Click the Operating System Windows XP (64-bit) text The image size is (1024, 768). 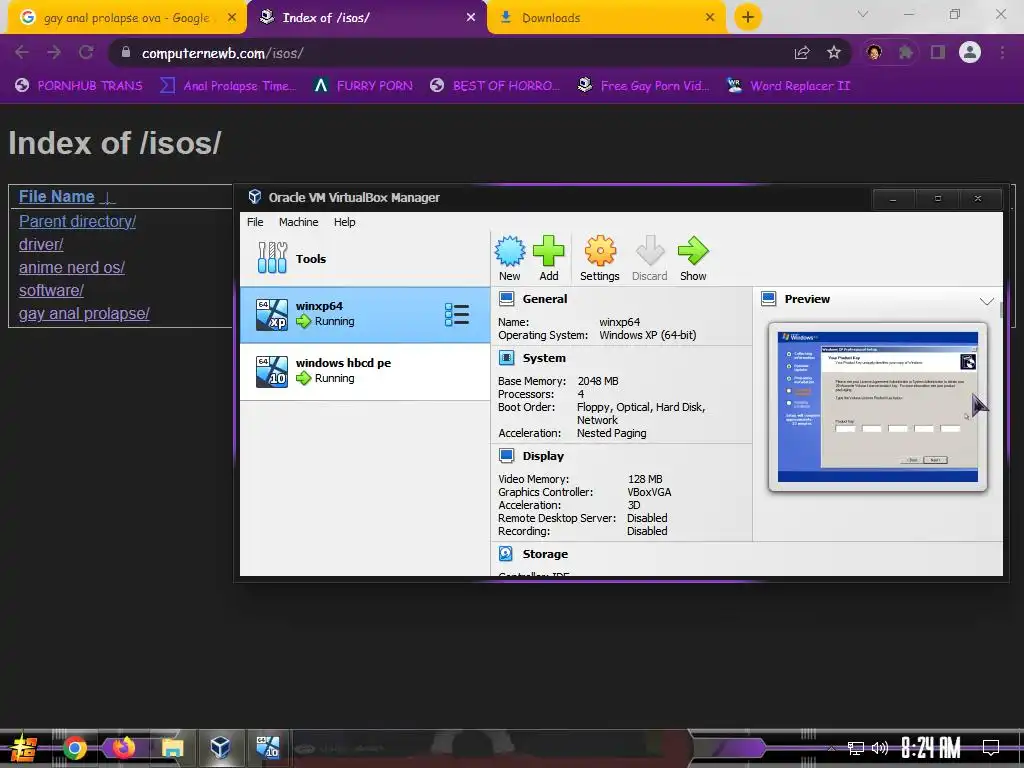pyautogui.click(x=648, y=335)
